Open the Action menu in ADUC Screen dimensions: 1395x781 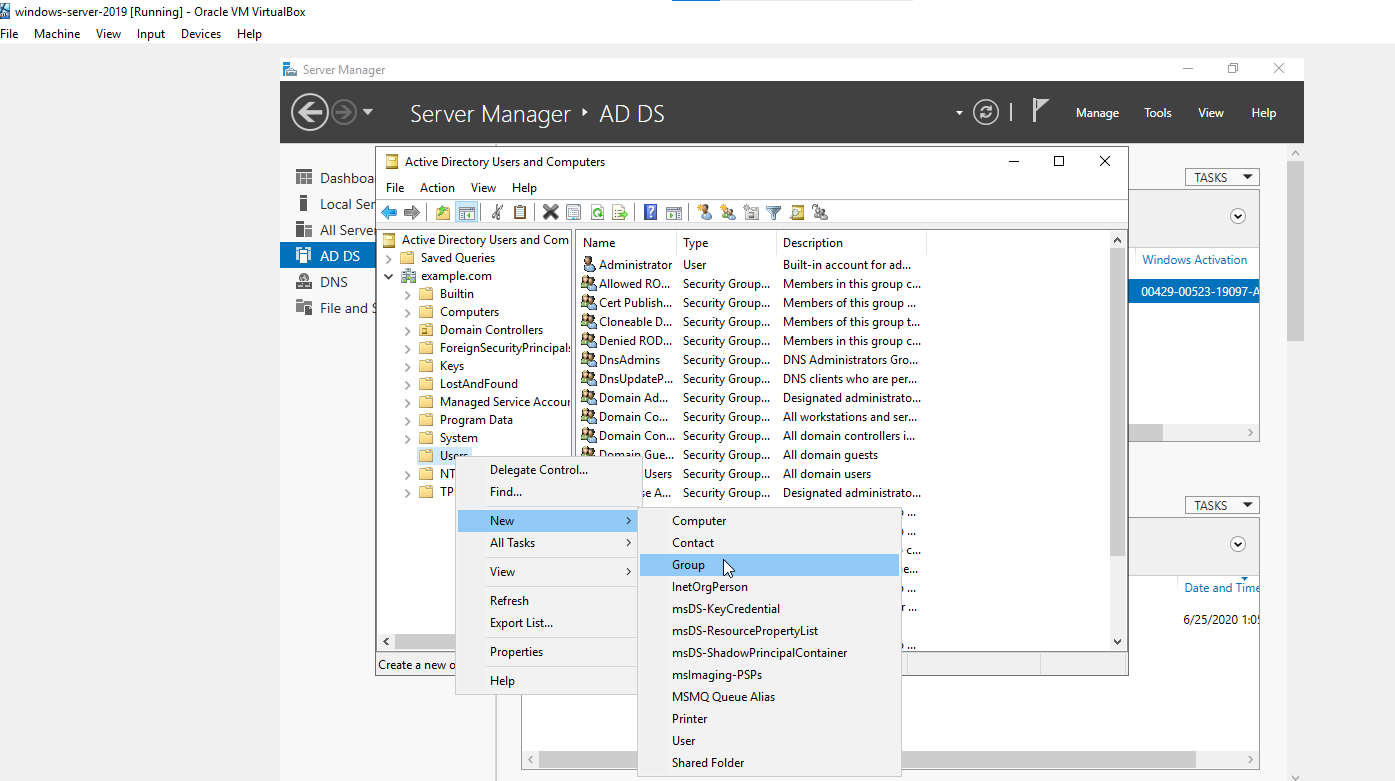437,188
